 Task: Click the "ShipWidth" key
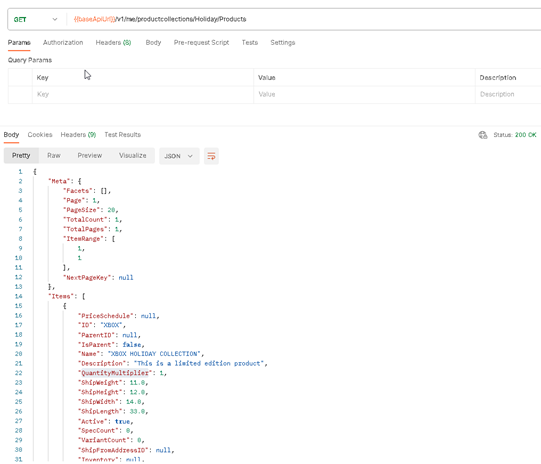pos(98,402)
